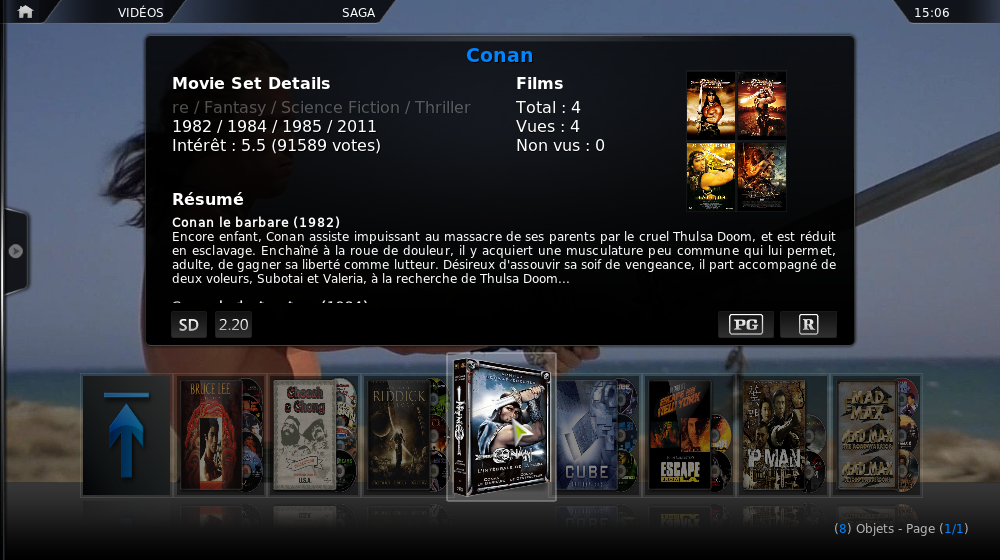Select the Ip Man saga cover
The height and width of the screenshot is (560, 1000).
coord(783,435)
